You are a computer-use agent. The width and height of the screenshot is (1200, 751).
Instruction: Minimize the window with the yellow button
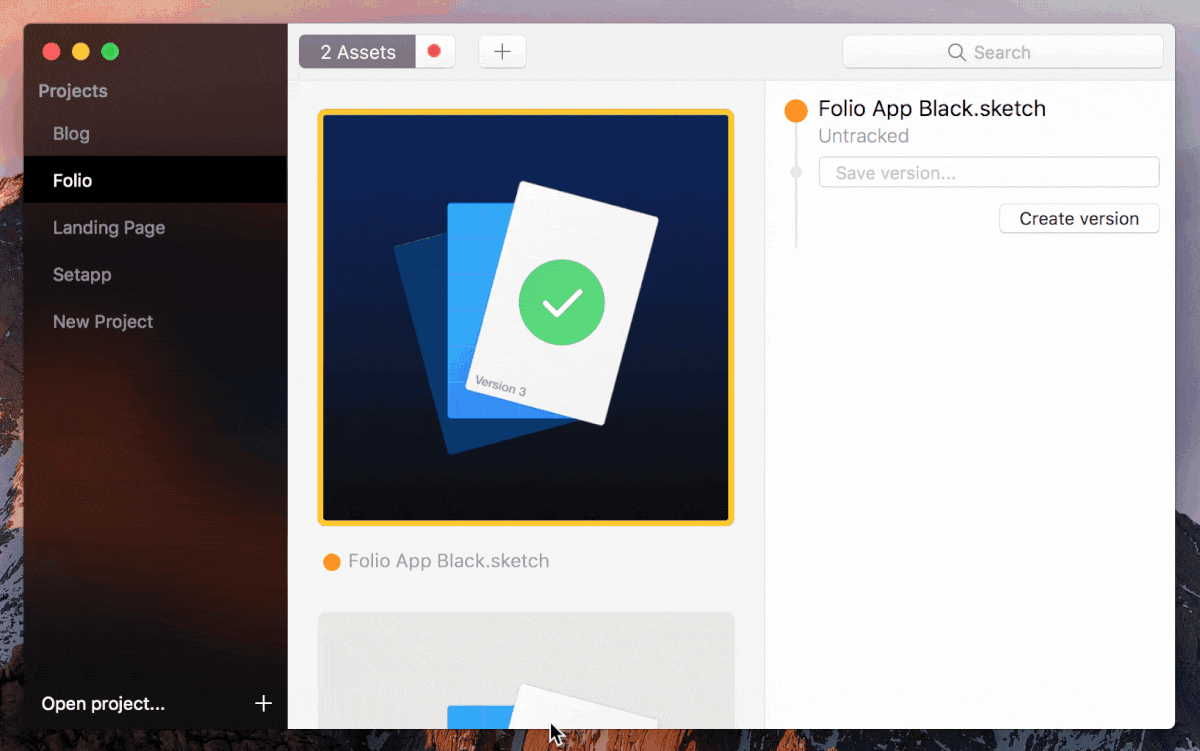pyautogui.click(x=81, y=51)
